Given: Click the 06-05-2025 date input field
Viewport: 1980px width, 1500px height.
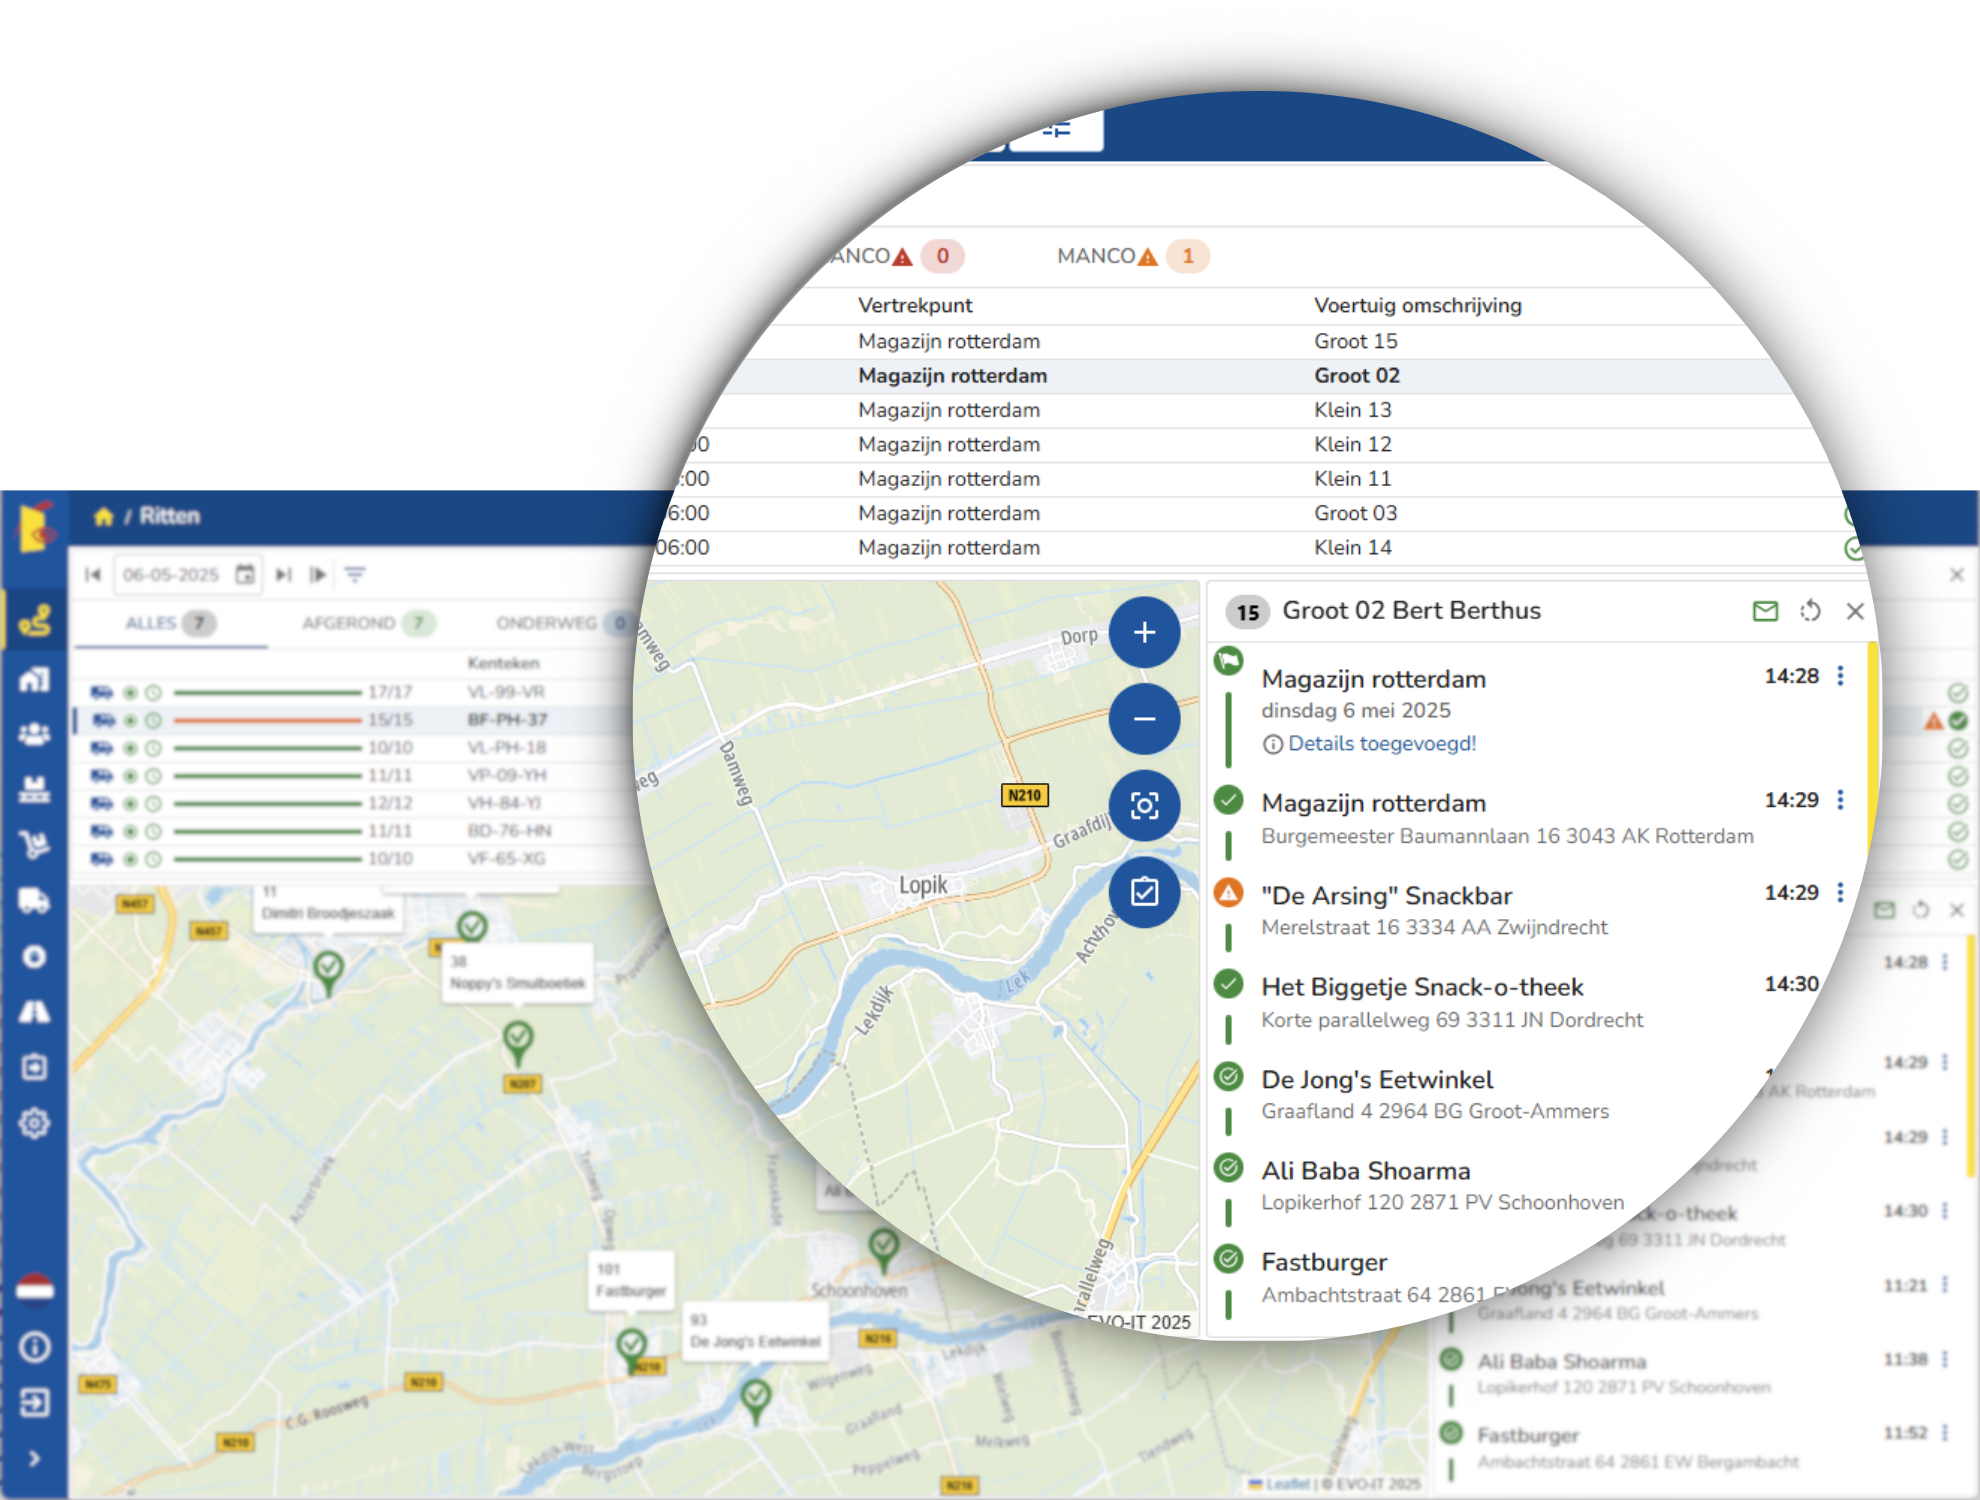Looking at the screenshot, I should (x=188, y=574).
